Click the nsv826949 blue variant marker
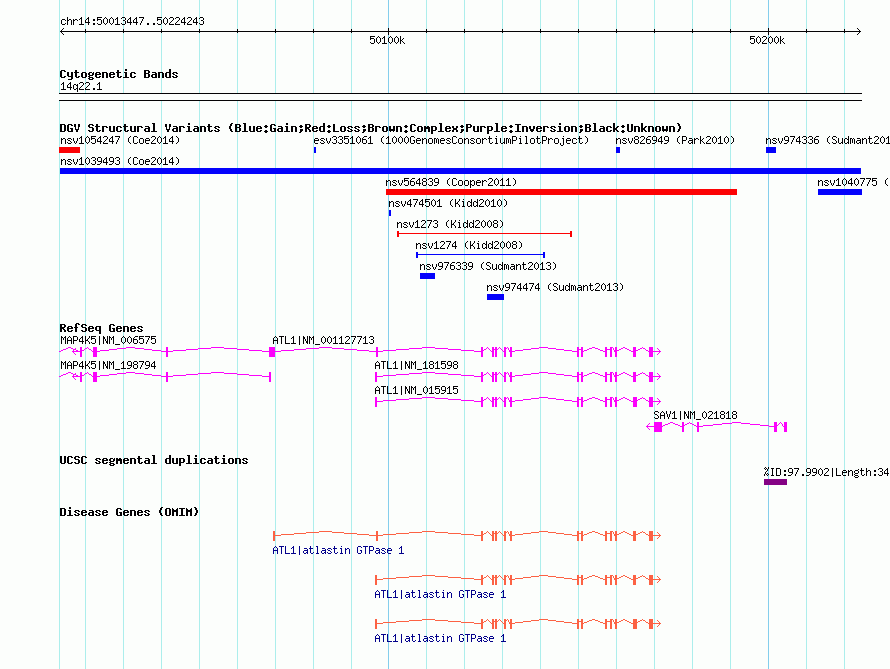 click(x=618, y=150)
